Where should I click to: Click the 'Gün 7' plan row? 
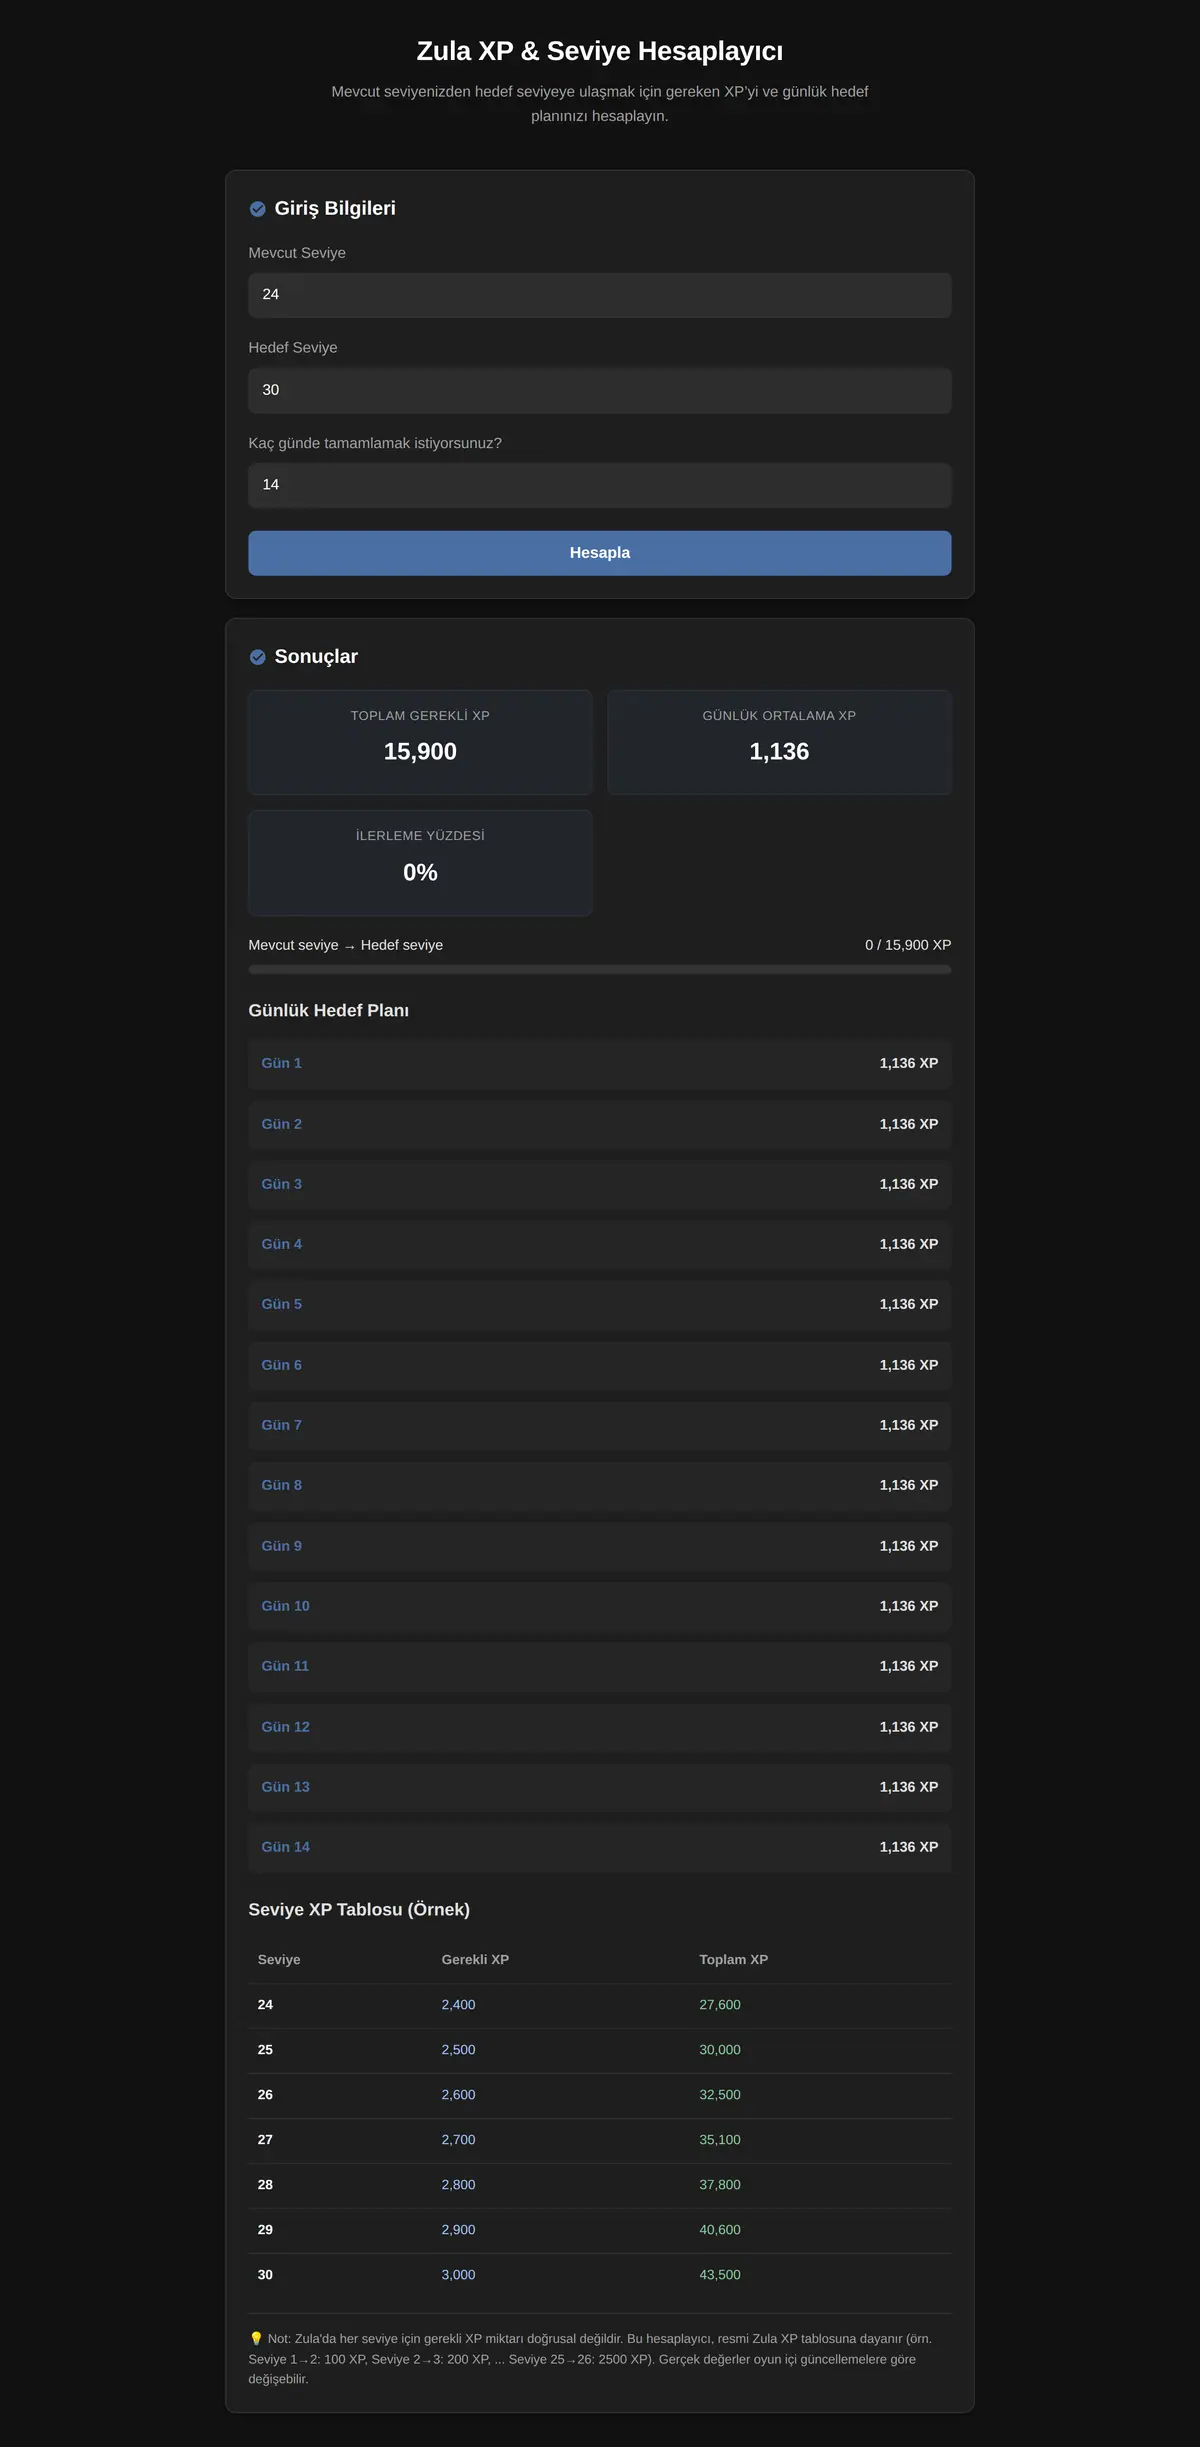600,1425
